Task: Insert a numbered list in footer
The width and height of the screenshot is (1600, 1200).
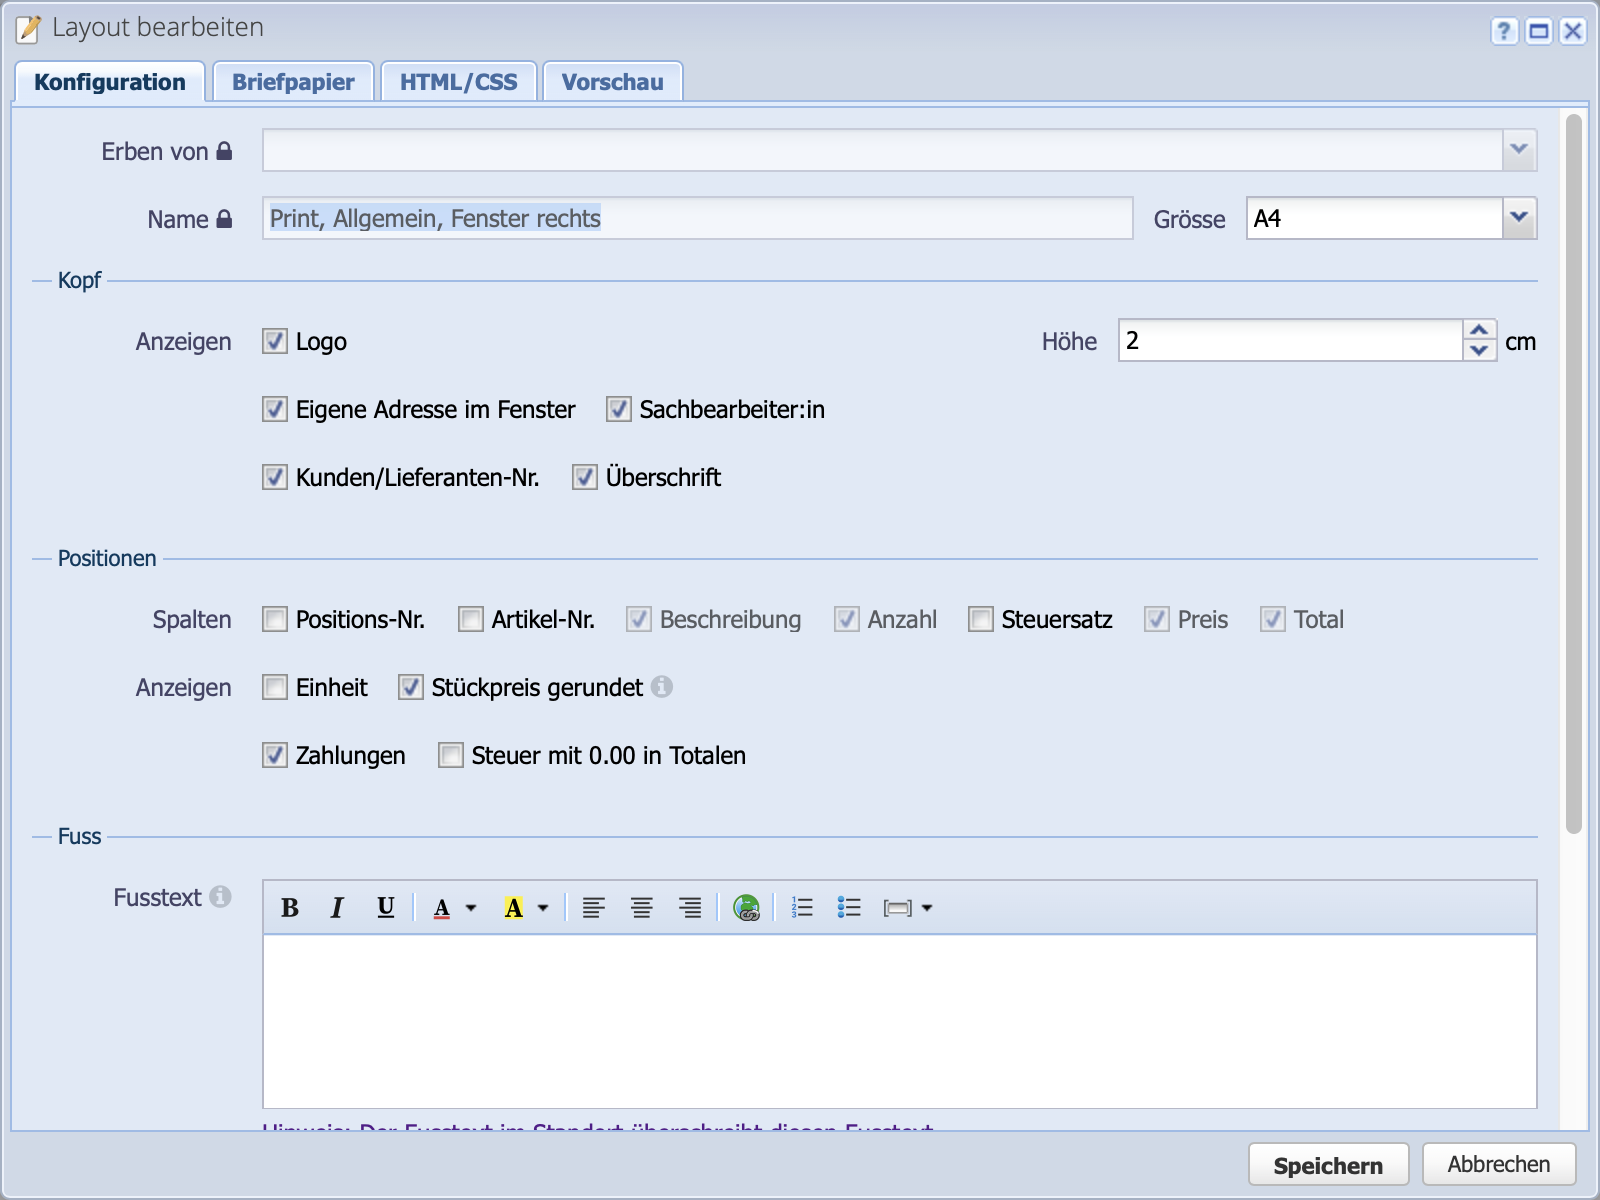Action: pyautogui.click(x=801, y=908)
